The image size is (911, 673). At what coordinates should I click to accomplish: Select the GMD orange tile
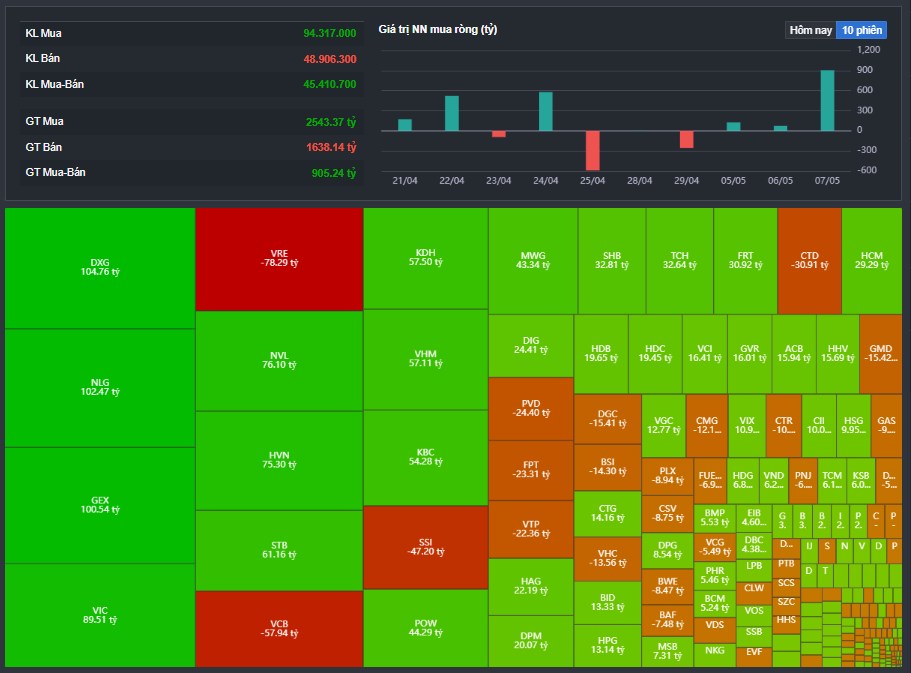click(x=881, y=354)
